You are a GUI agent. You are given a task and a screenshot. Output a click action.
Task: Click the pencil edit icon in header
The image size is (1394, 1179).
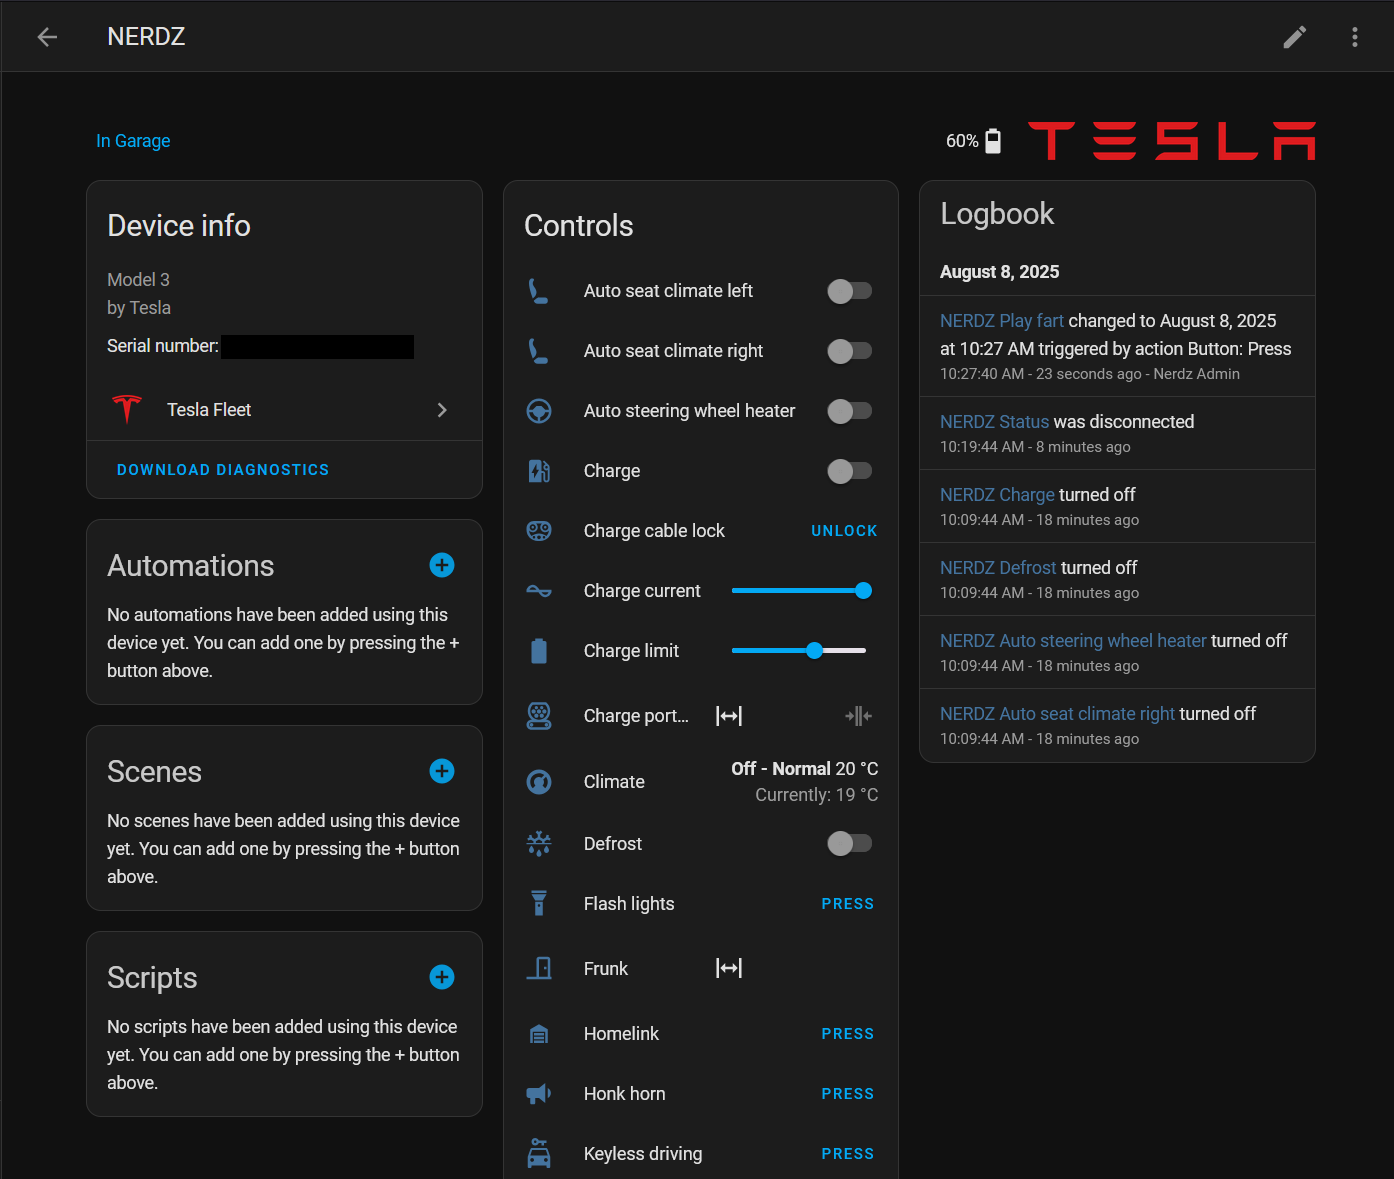pyautogui.click(x=1294, y=36)
